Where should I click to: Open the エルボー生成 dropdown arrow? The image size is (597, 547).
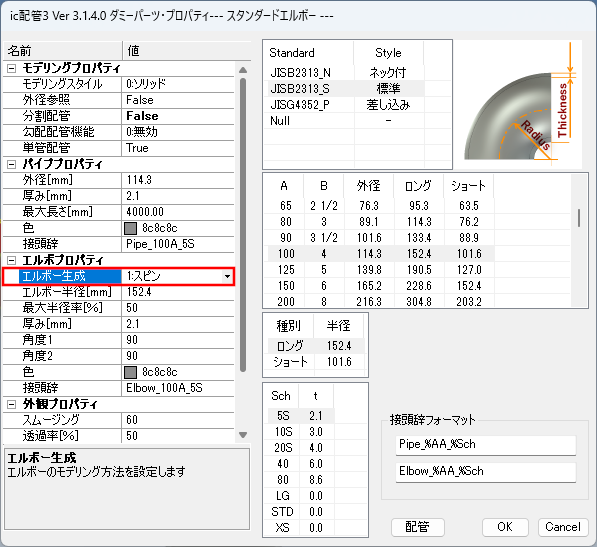pyautogui.click(x=227, y=276)
